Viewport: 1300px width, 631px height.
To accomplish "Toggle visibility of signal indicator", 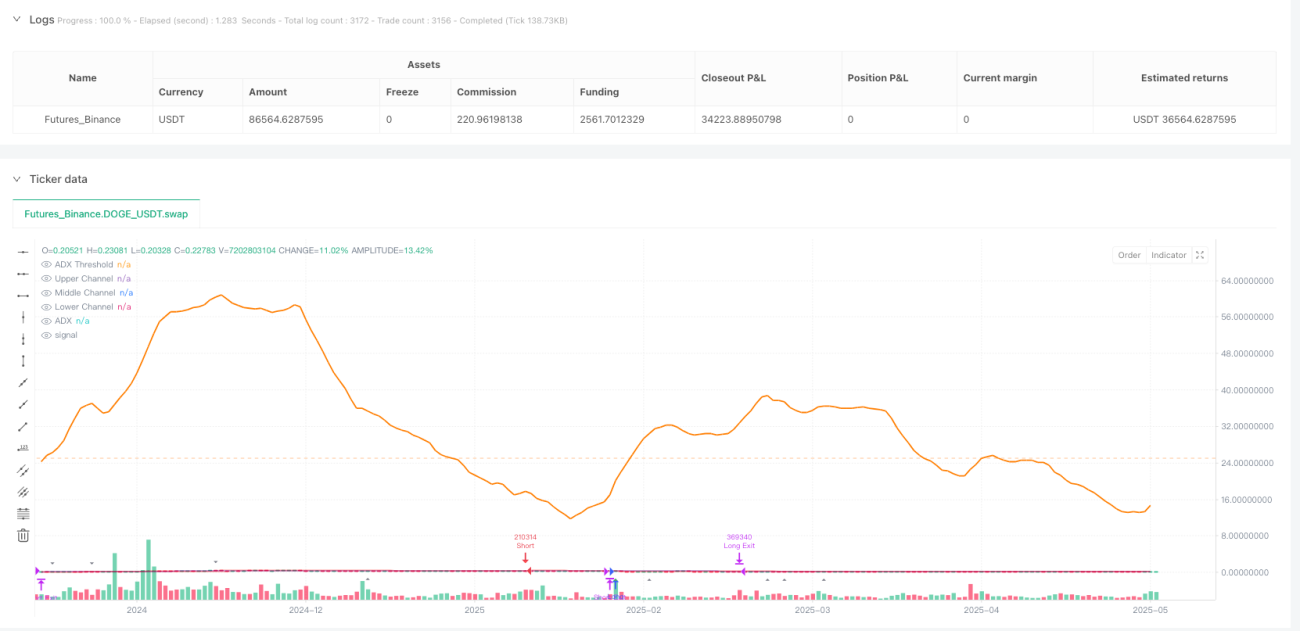I will (x=46, y=334).
